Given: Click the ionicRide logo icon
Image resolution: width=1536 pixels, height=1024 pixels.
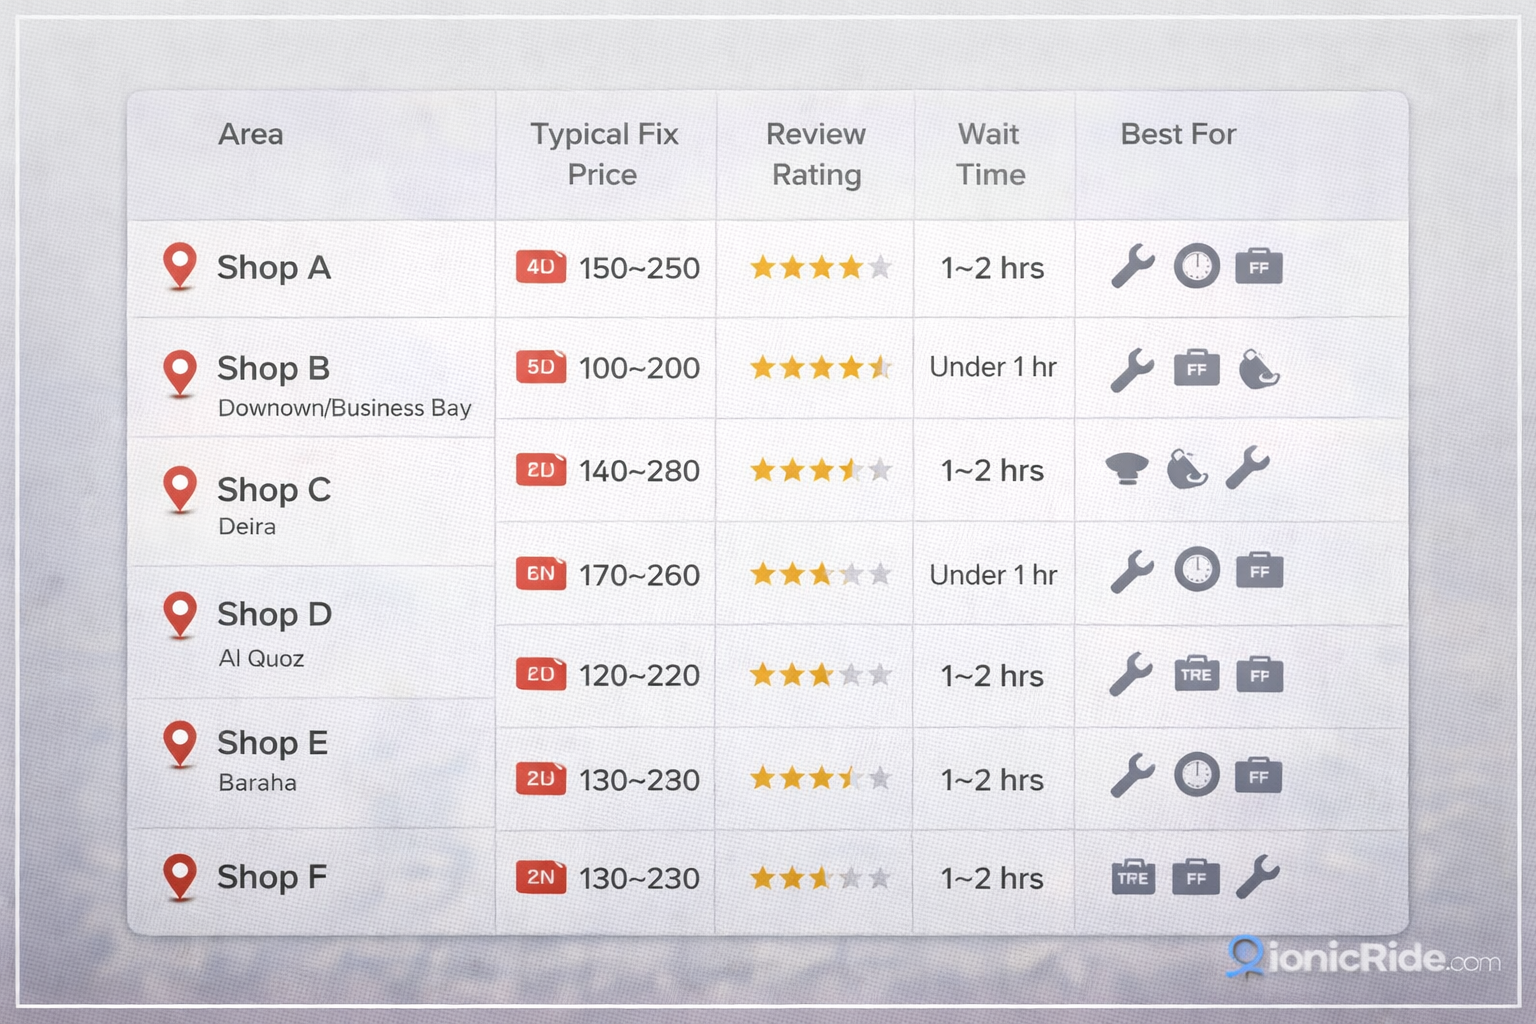Looking at the screenshot, I should coord(1245,956).
